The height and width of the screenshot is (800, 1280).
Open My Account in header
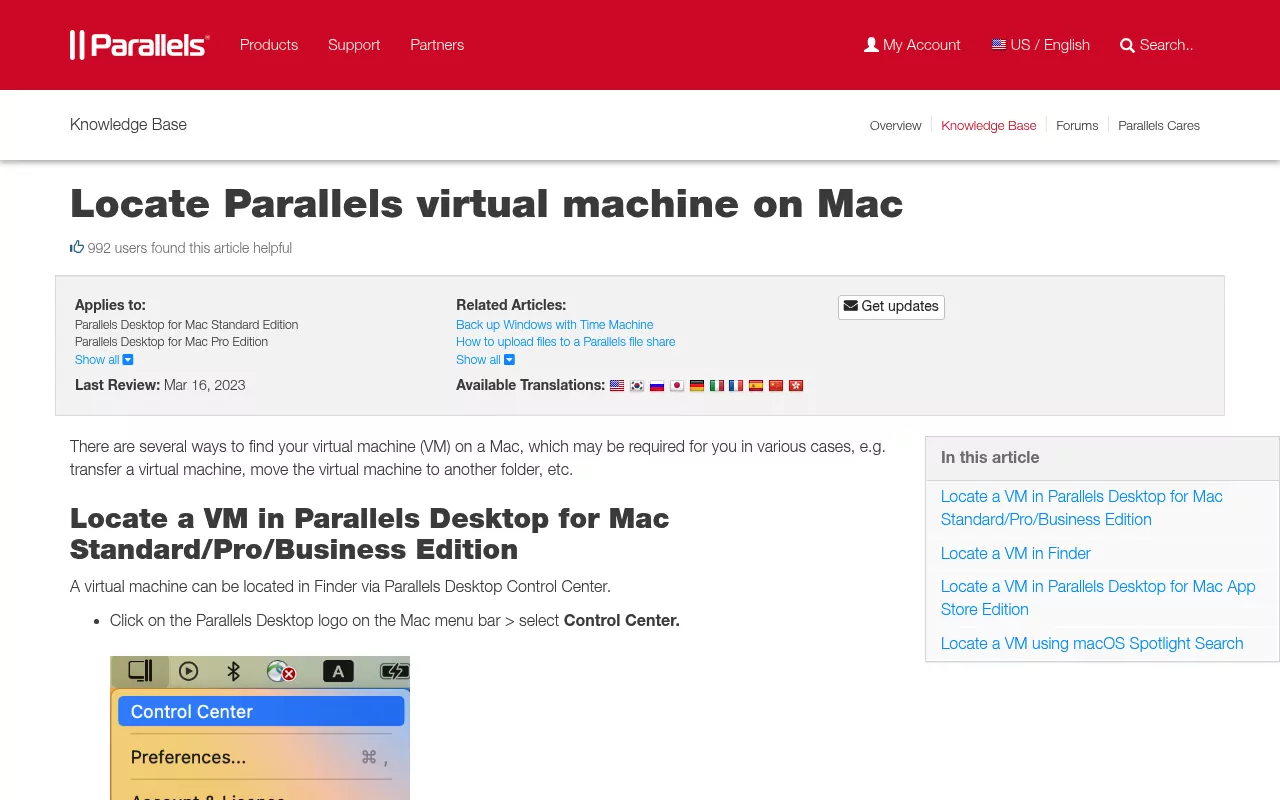pyautogui.click(x=912, y=45)
